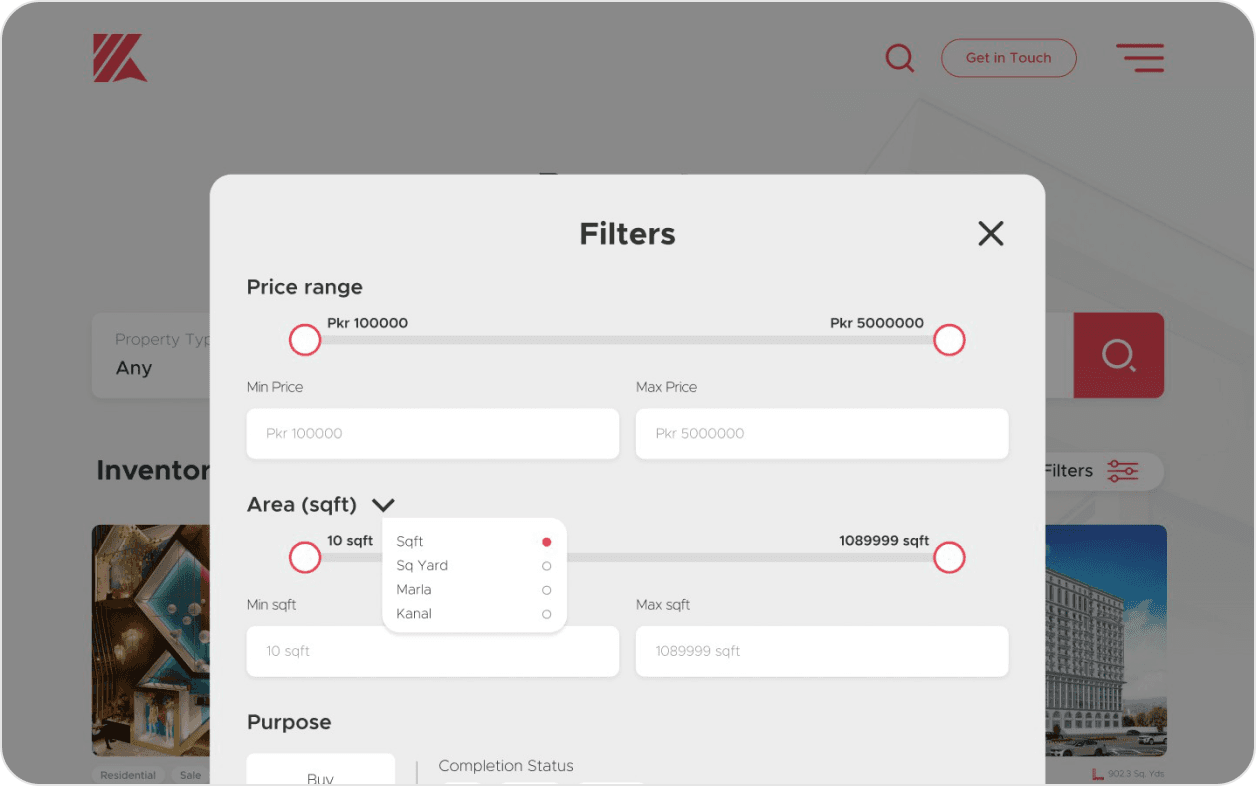
Task: Focus the Min sqft input field
Action: pos(433,651)
